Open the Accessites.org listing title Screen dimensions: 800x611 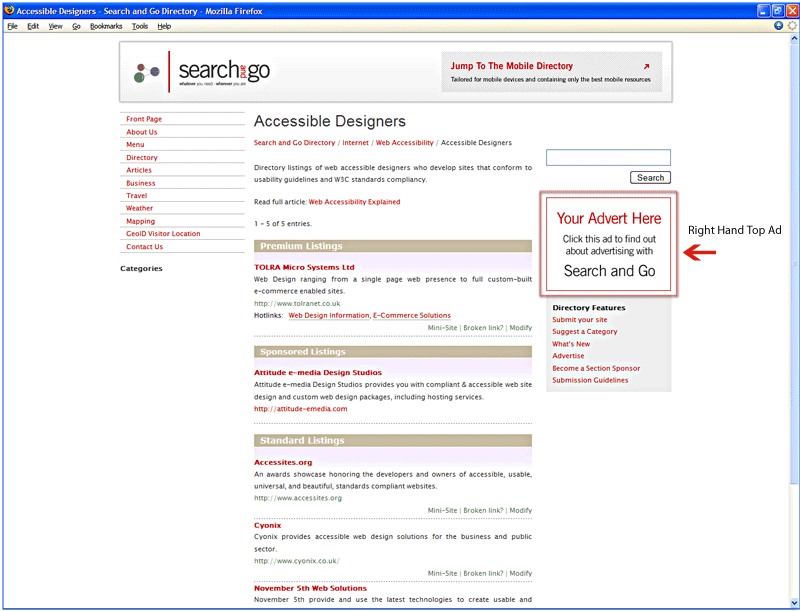pyautogui.click(x=283, y=463)
